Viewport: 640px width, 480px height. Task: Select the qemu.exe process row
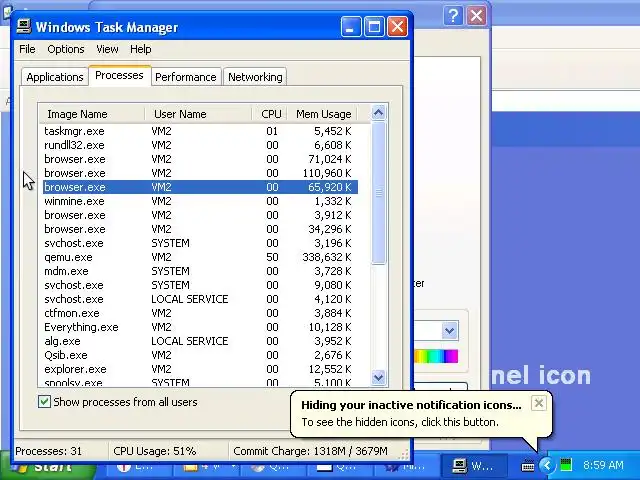coord(200,257)
